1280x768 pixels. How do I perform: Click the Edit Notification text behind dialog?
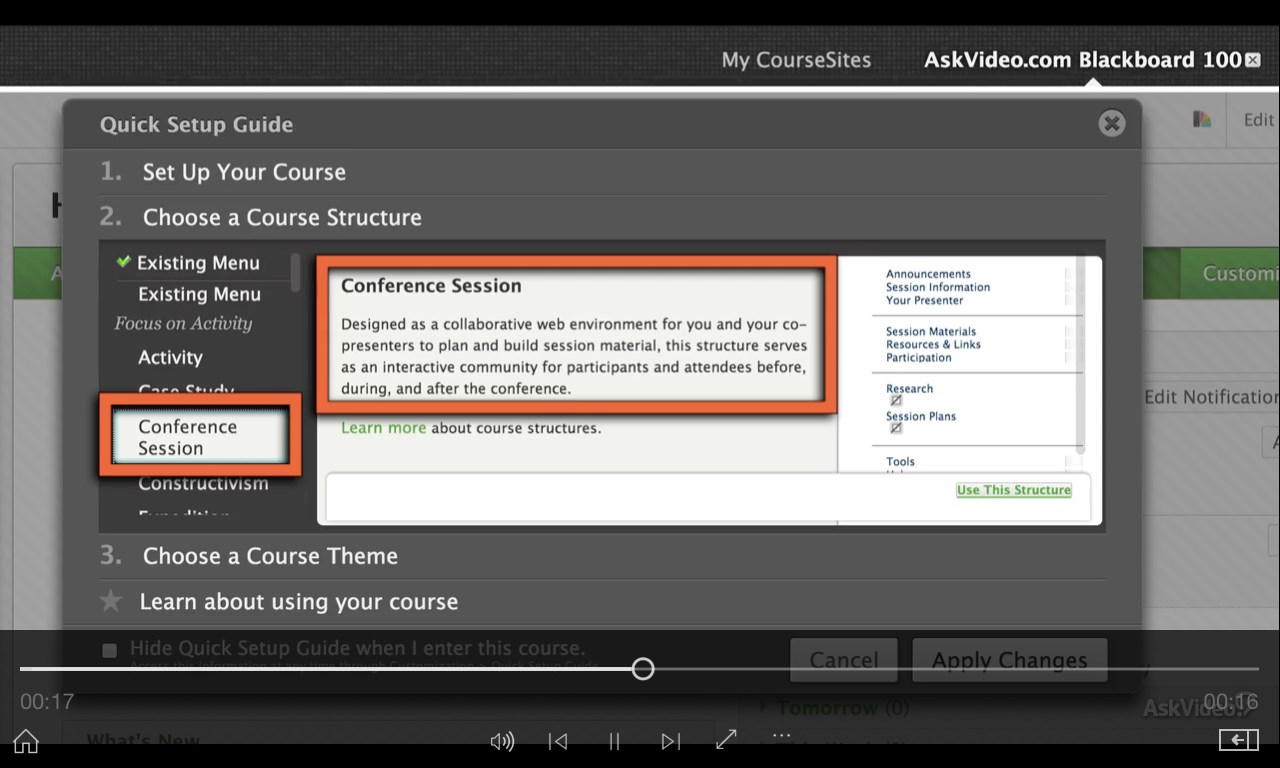tap(1211, 397)
